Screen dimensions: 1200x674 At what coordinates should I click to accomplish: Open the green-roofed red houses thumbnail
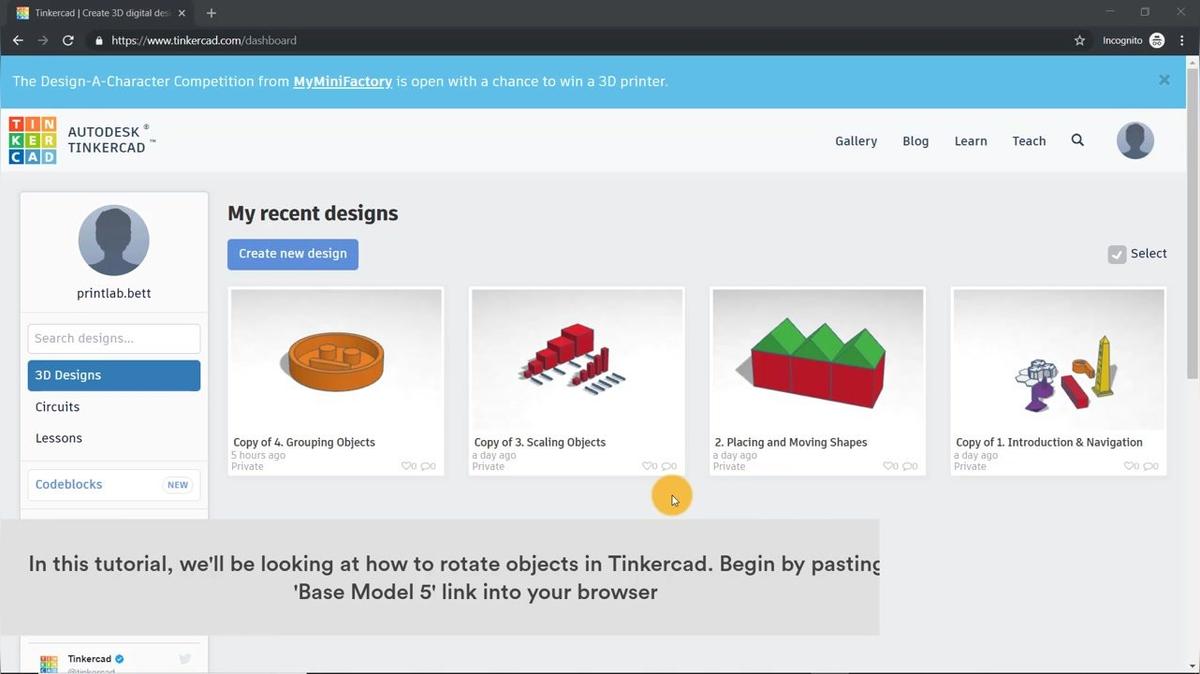pyautogui.click(x=818, y=360)
